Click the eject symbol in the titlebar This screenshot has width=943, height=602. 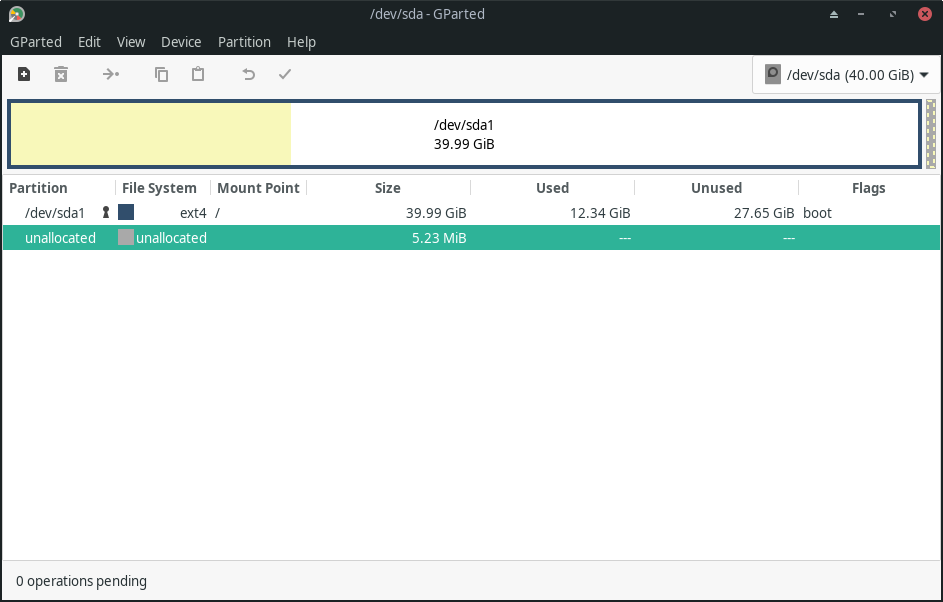click(835, 13)
